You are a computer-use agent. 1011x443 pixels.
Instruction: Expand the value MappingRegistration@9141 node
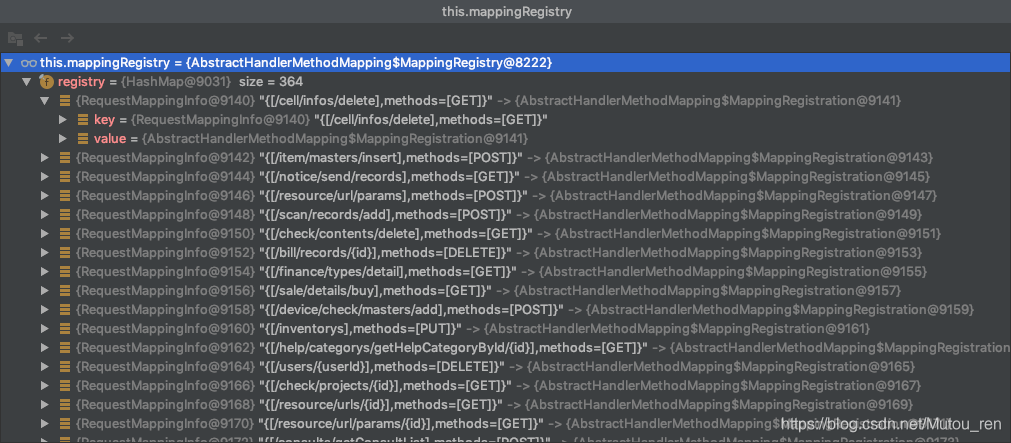point(63,139)
